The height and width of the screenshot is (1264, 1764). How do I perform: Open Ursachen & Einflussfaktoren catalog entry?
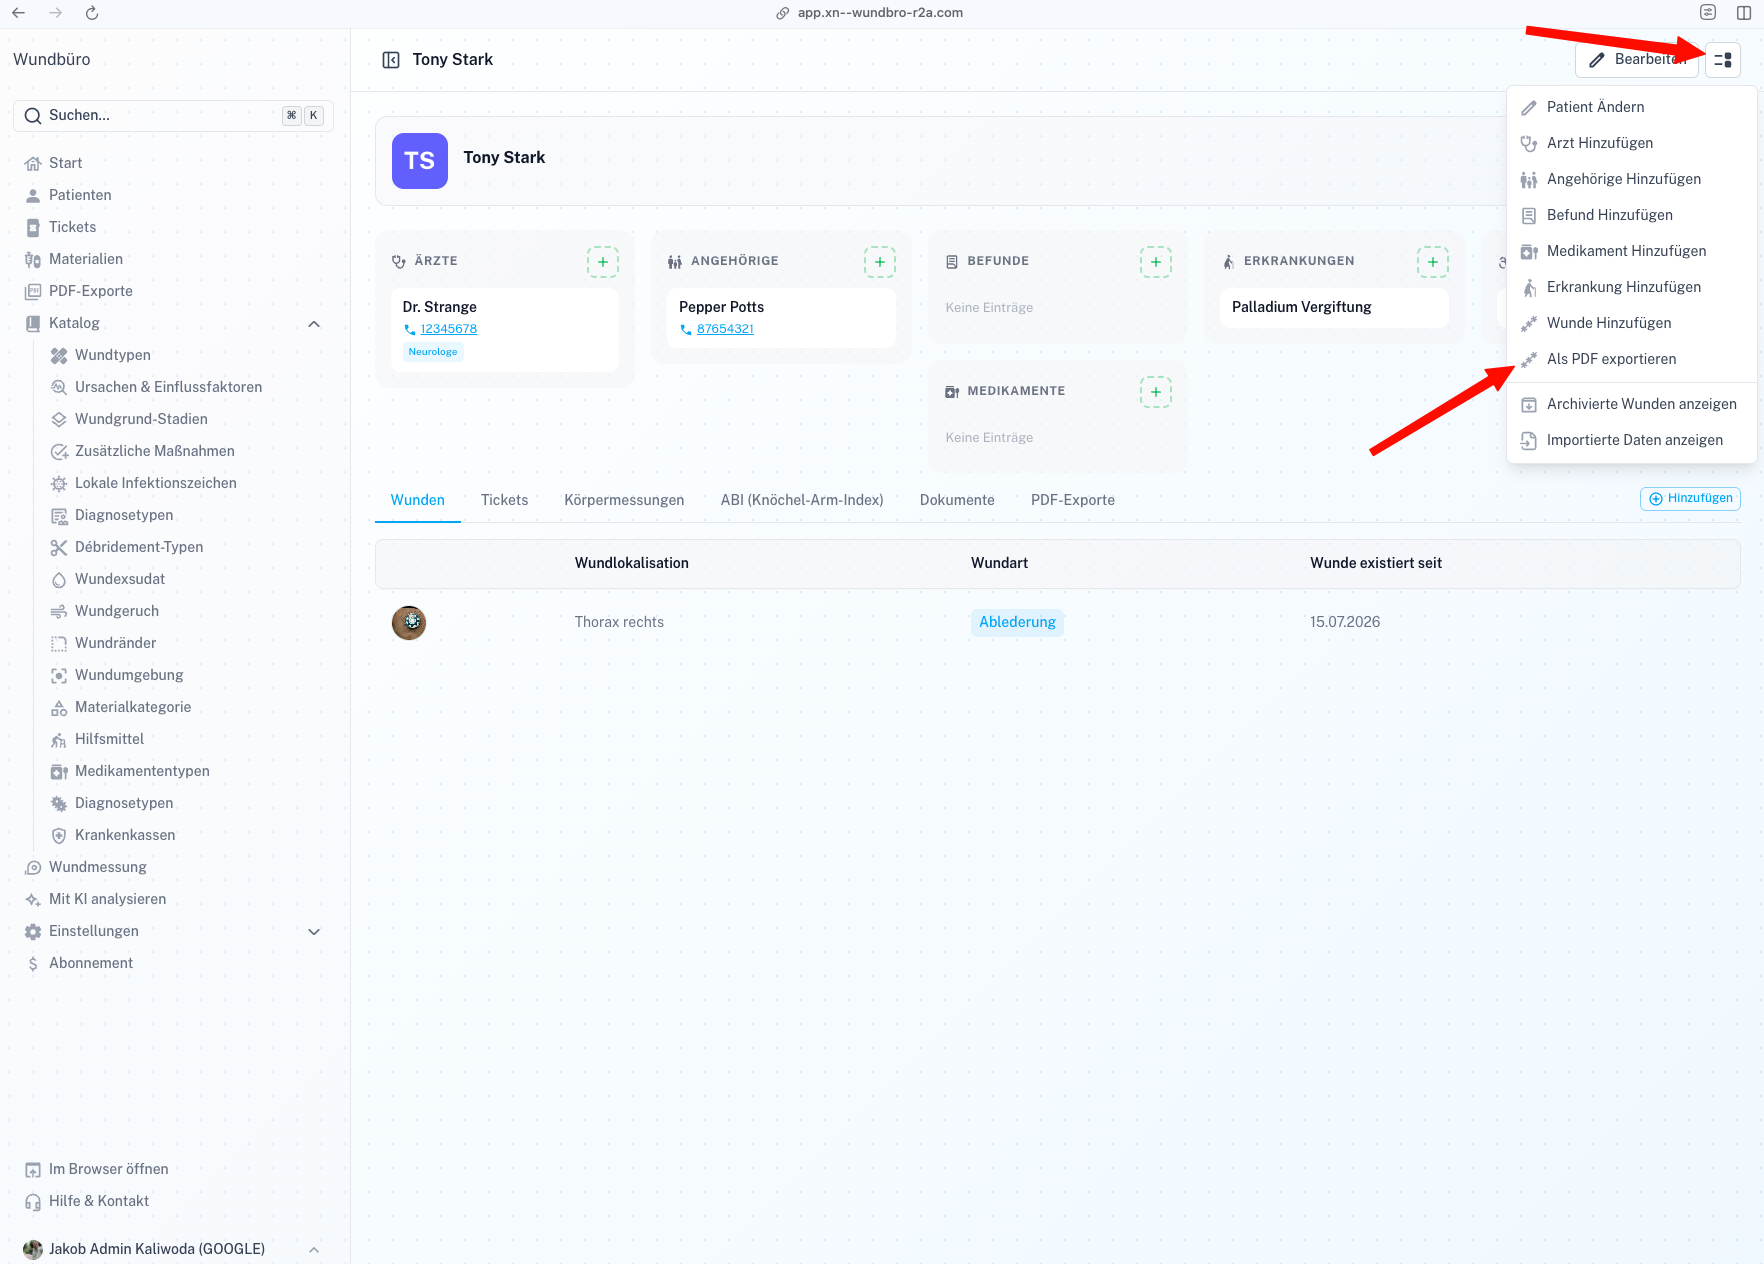tap(168, 387)
